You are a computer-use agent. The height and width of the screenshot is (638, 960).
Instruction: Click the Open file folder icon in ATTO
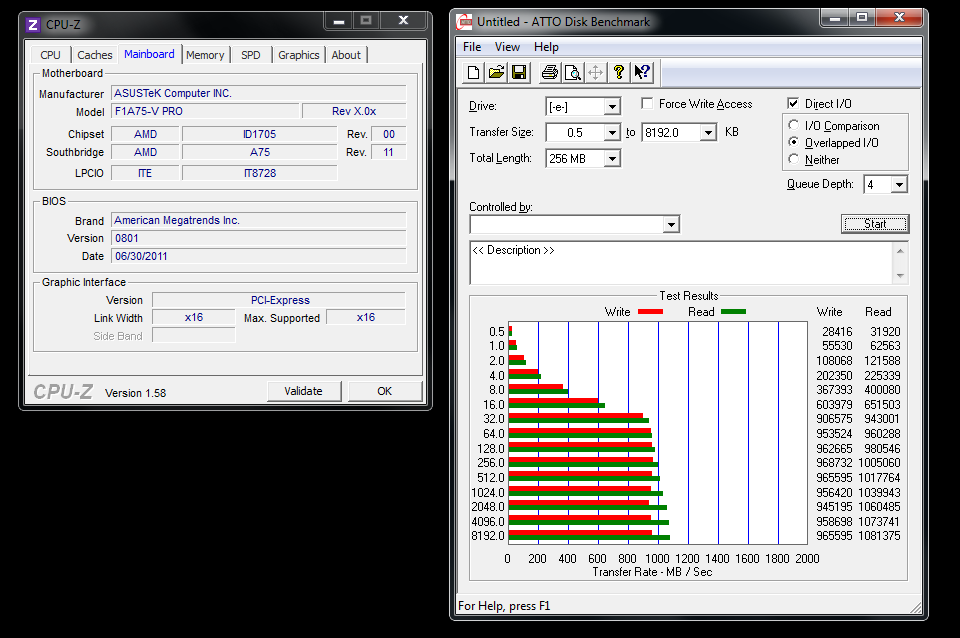coord(497,72)
